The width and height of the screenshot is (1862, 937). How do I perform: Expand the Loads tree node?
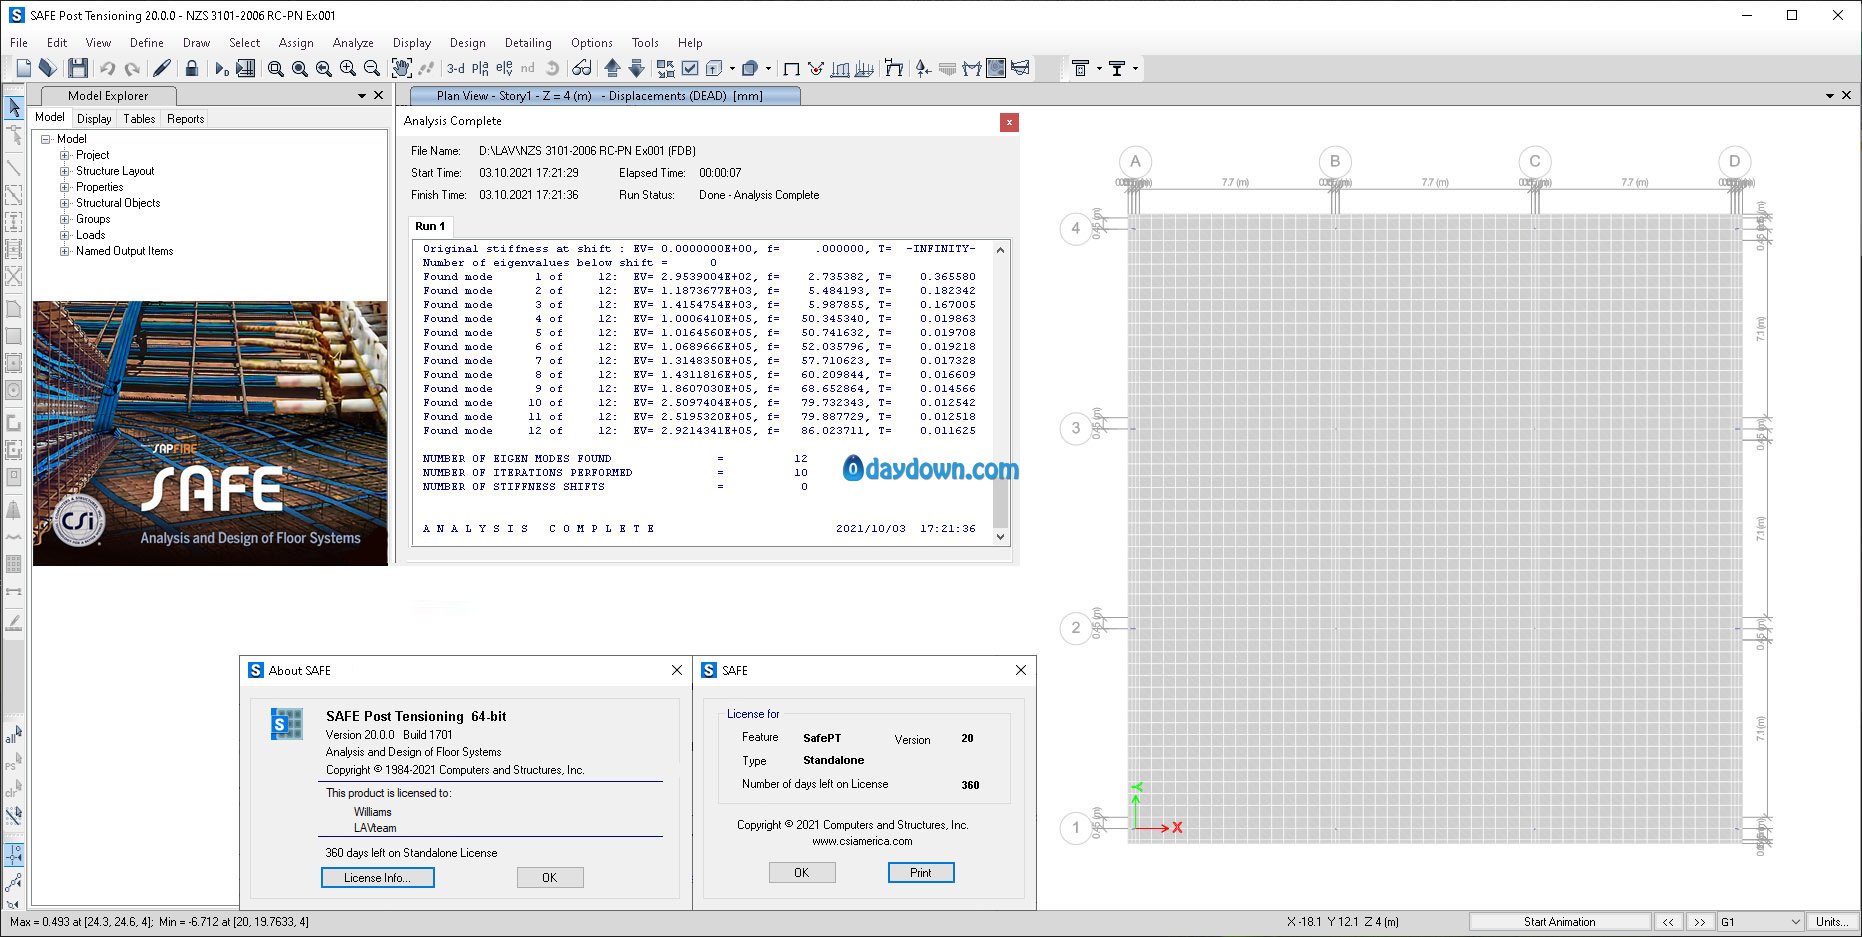(65, 235)
